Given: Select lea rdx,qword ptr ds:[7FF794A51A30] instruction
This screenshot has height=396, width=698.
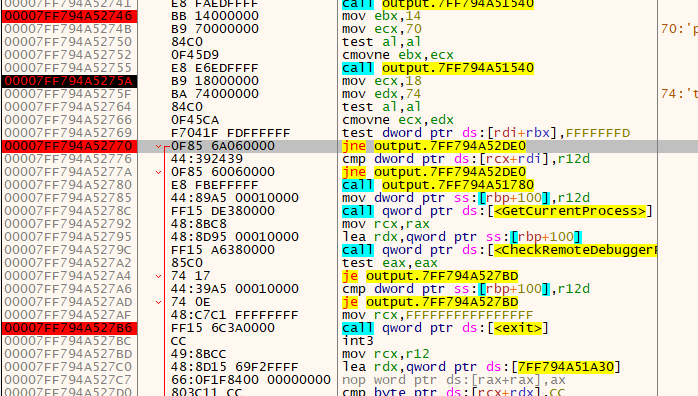Looking at the screenshot, I should (x=481, y=367).
